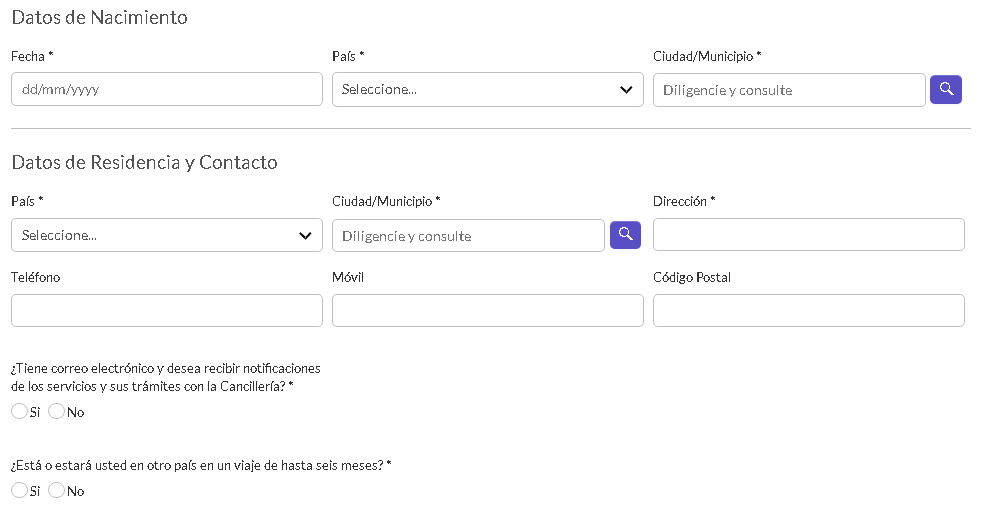The width and height of the screenshot is (994, 505).
Task: Focus the Fecha dd/mm/yyyy field
Action: (167, 89)
